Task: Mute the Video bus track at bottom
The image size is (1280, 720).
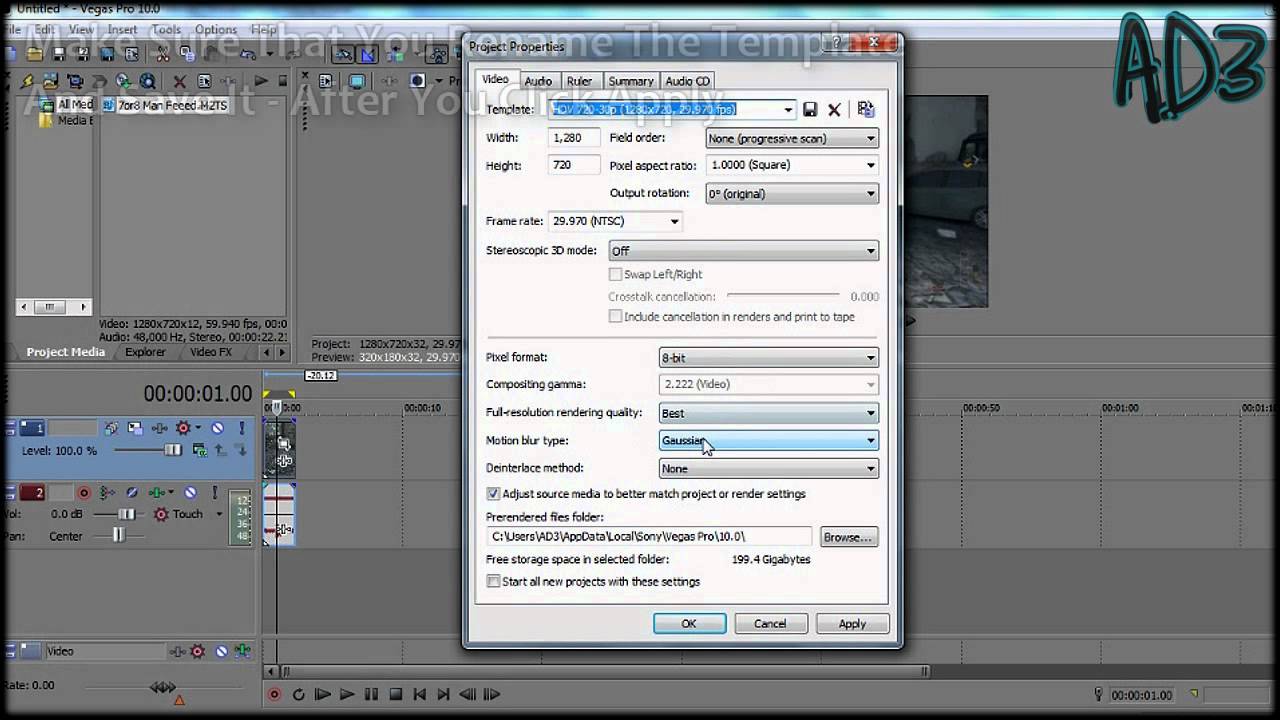Action: (221, 651)
